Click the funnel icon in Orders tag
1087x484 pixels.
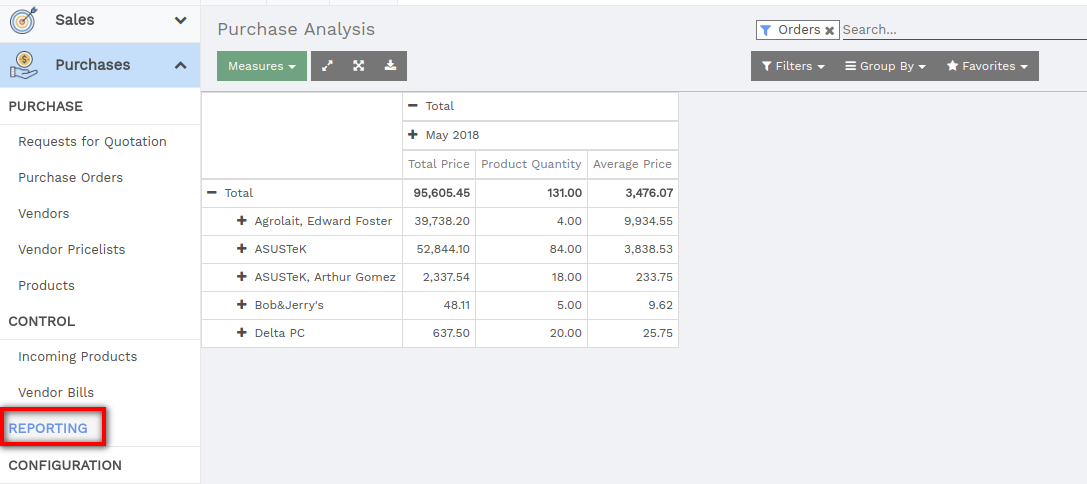(765, 31)
